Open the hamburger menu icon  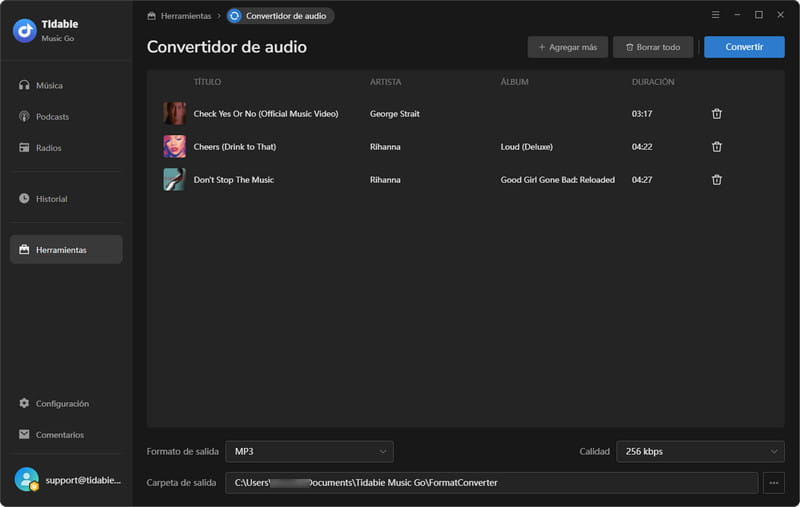tap(716, 15)
